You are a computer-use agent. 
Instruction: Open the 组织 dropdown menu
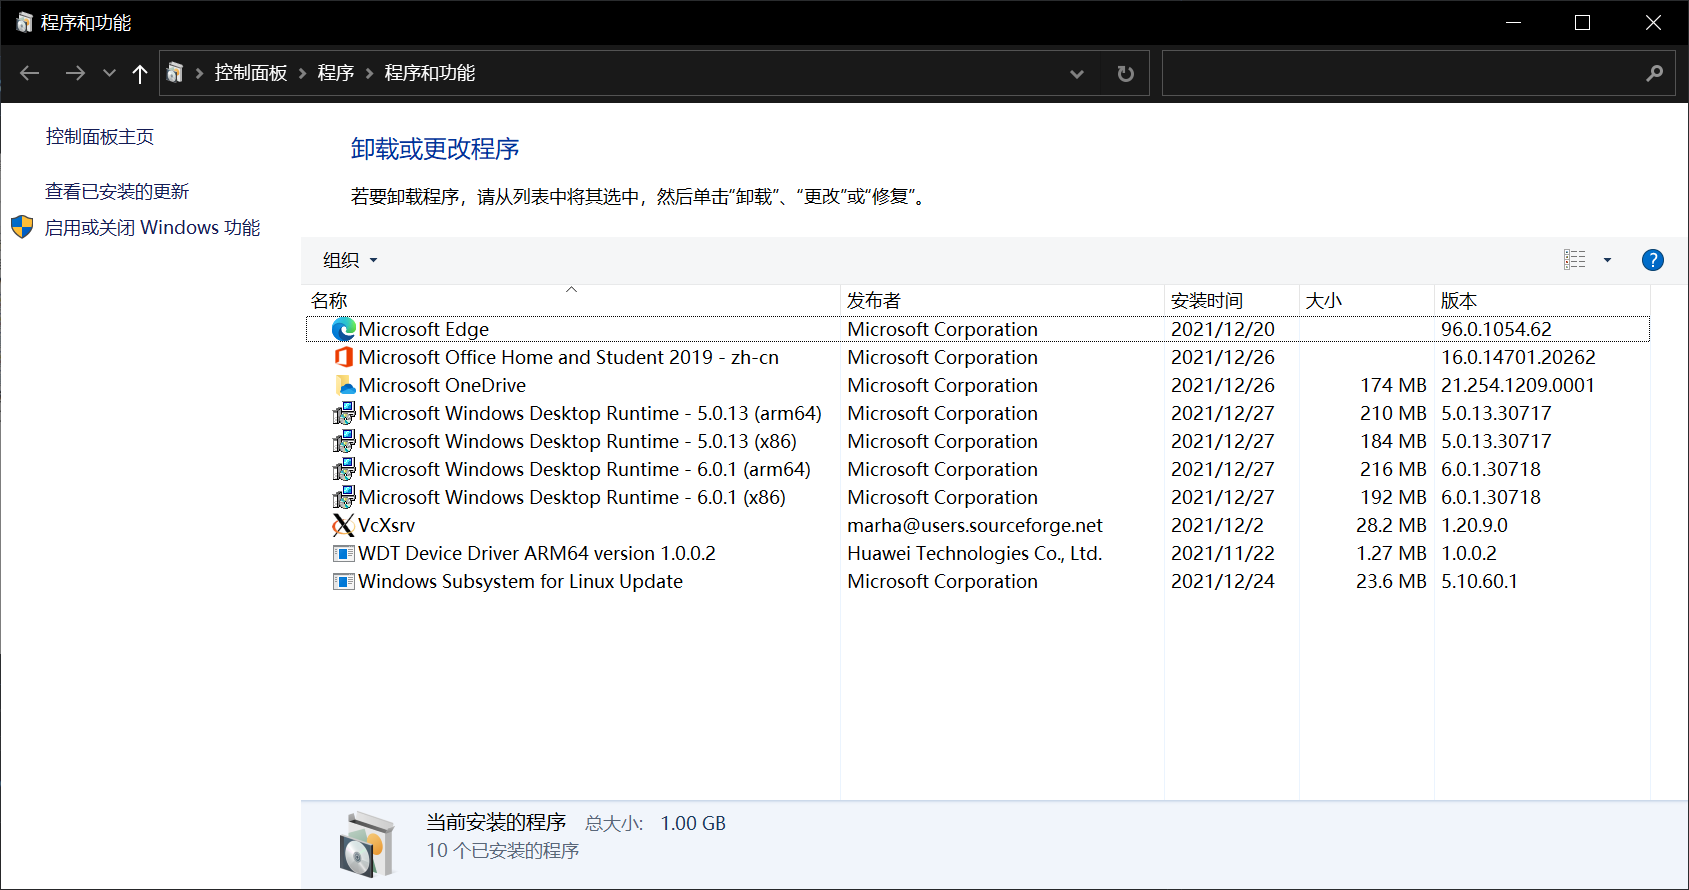350,260
